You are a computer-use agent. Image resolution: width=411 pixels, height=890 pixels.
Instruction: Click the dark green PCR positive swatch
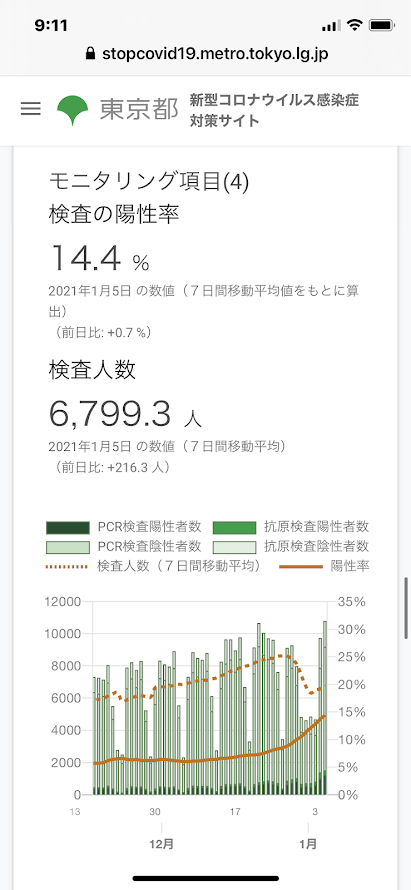tap(68, 527)
